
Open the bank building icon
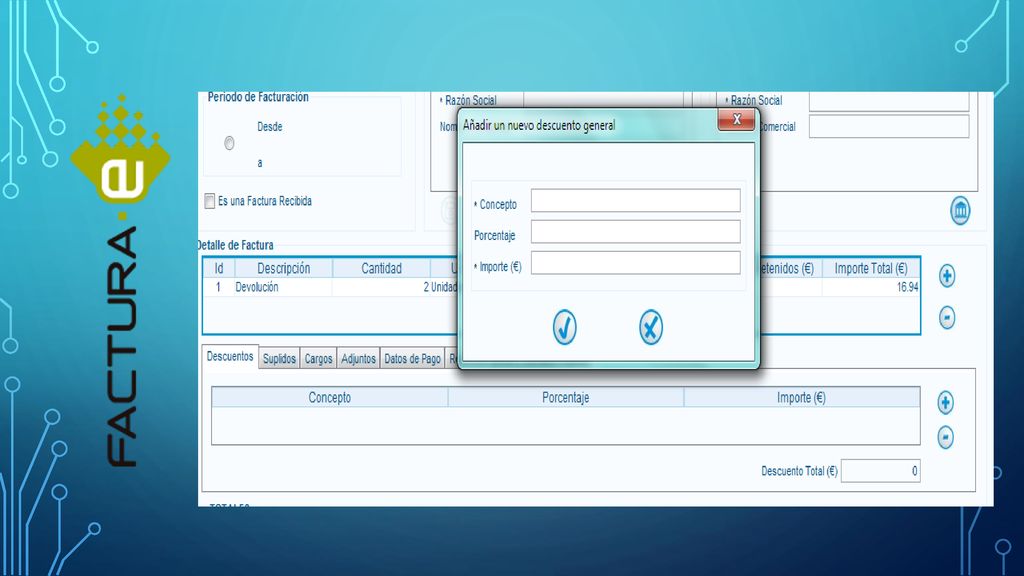pyautogui.click(x=960, y=210)
